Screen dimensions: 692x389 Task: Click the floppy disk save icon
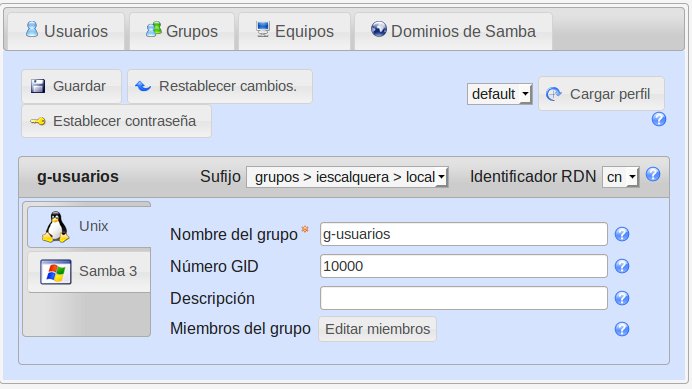pyautogui.click(x=38, y=86)
